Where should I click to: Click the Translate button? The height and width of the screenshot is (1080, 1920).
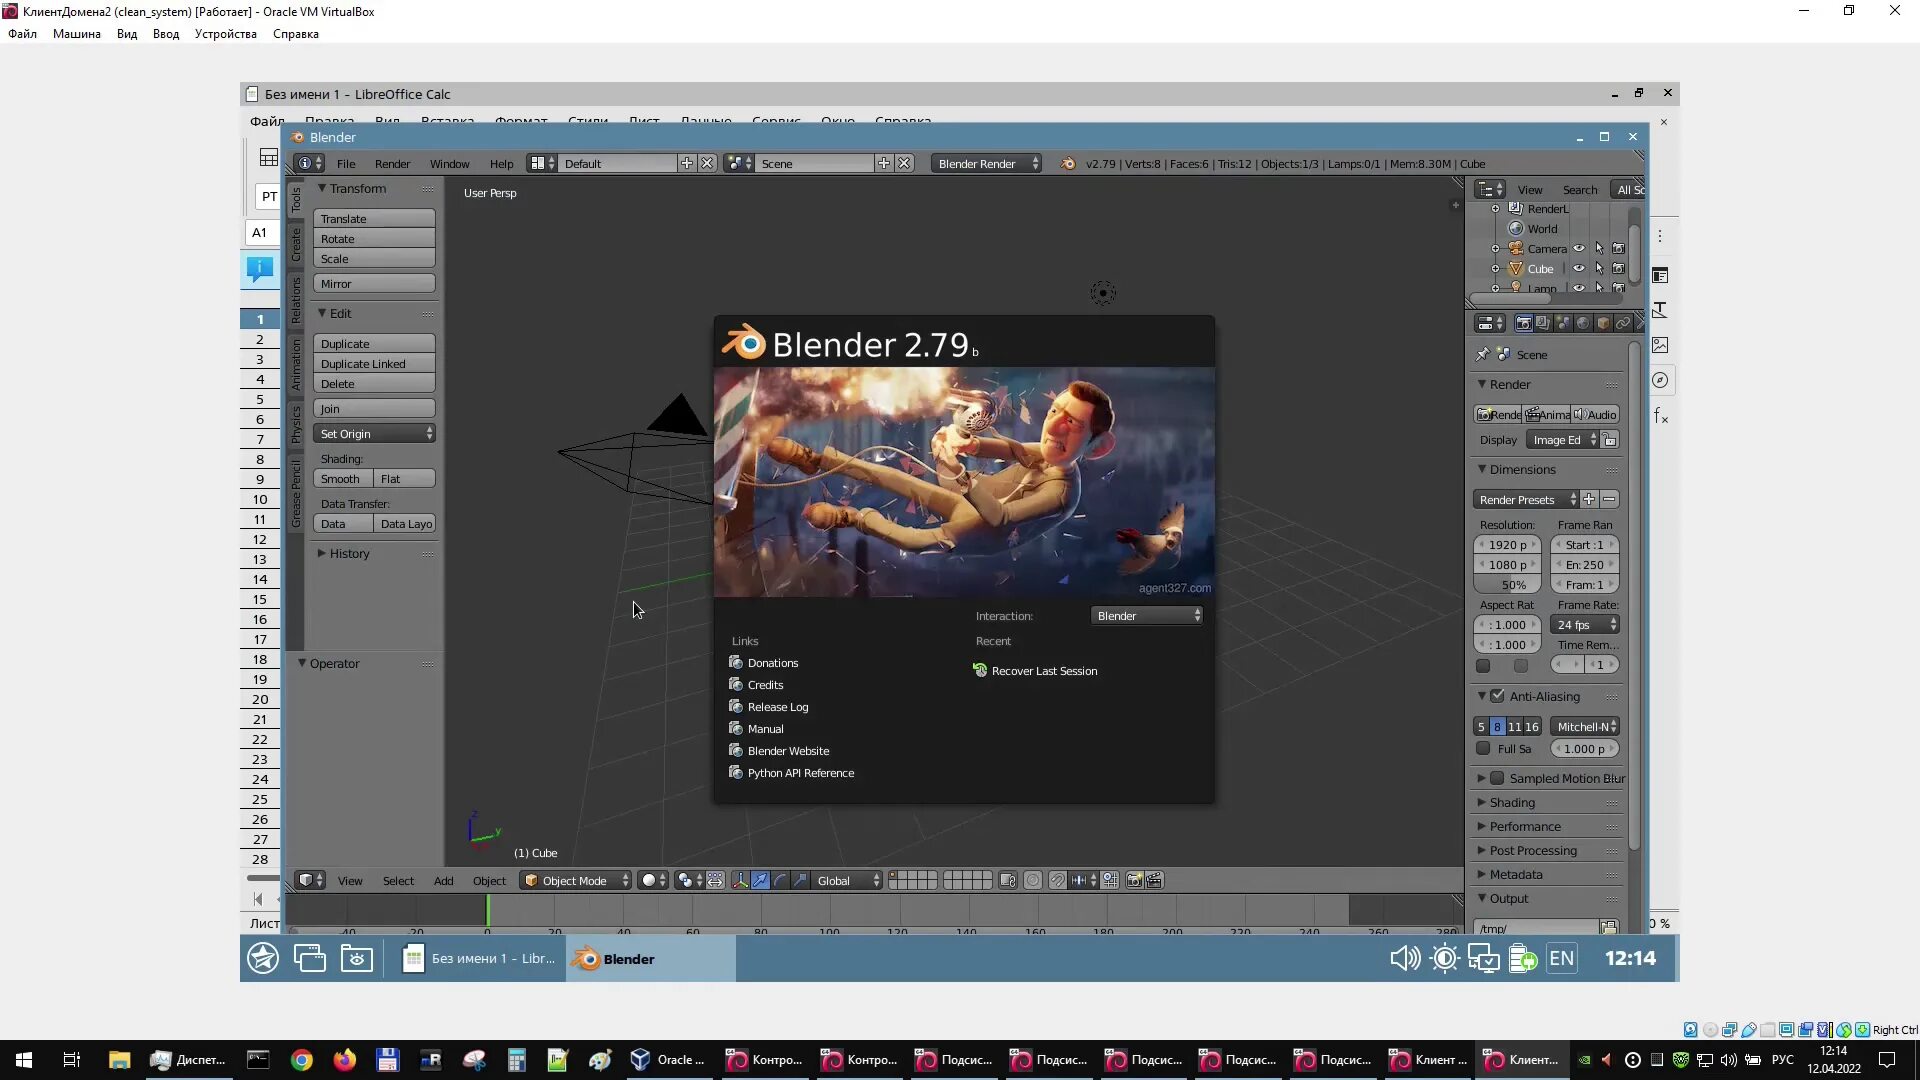tap(374, 219)
